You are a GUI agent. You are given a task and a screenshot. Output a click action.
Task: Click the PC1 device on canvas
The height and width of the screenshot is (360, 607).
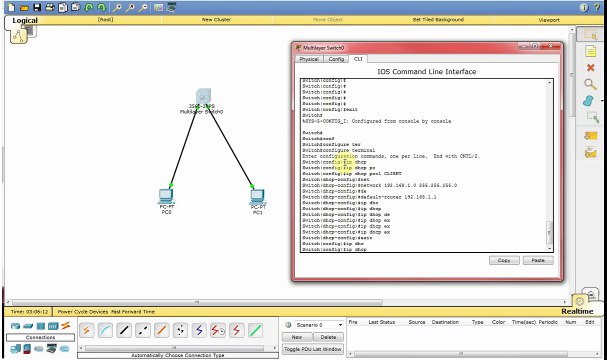[x=257, y=196]
